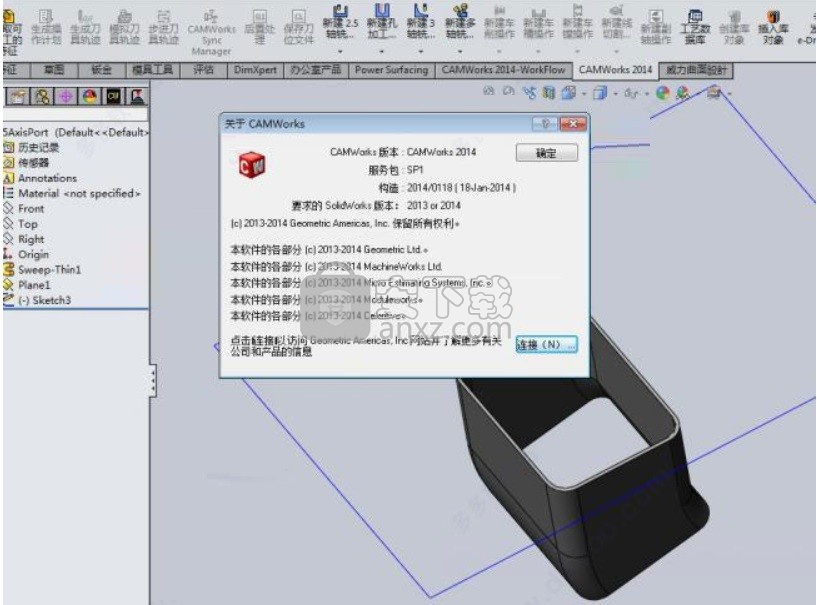Click the Previous View icon
This screenshot has width=817, height=605.
tap(530, 93)
